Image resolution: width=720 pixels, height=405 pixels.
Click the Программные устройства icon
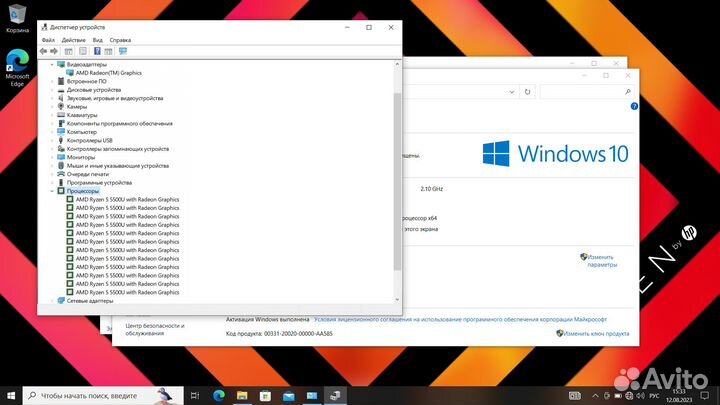(x=61, y=182)
